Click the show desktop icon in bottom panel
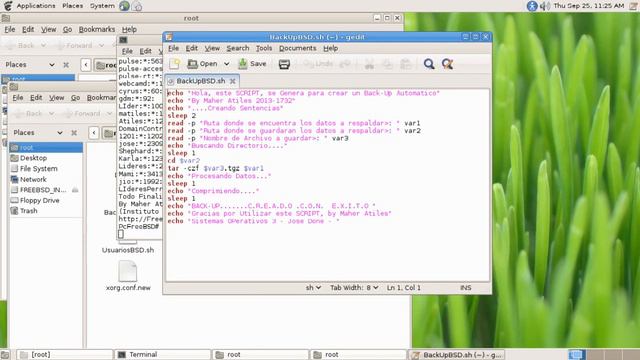This screenshot has height=360, width=640. tap(5, 355)
